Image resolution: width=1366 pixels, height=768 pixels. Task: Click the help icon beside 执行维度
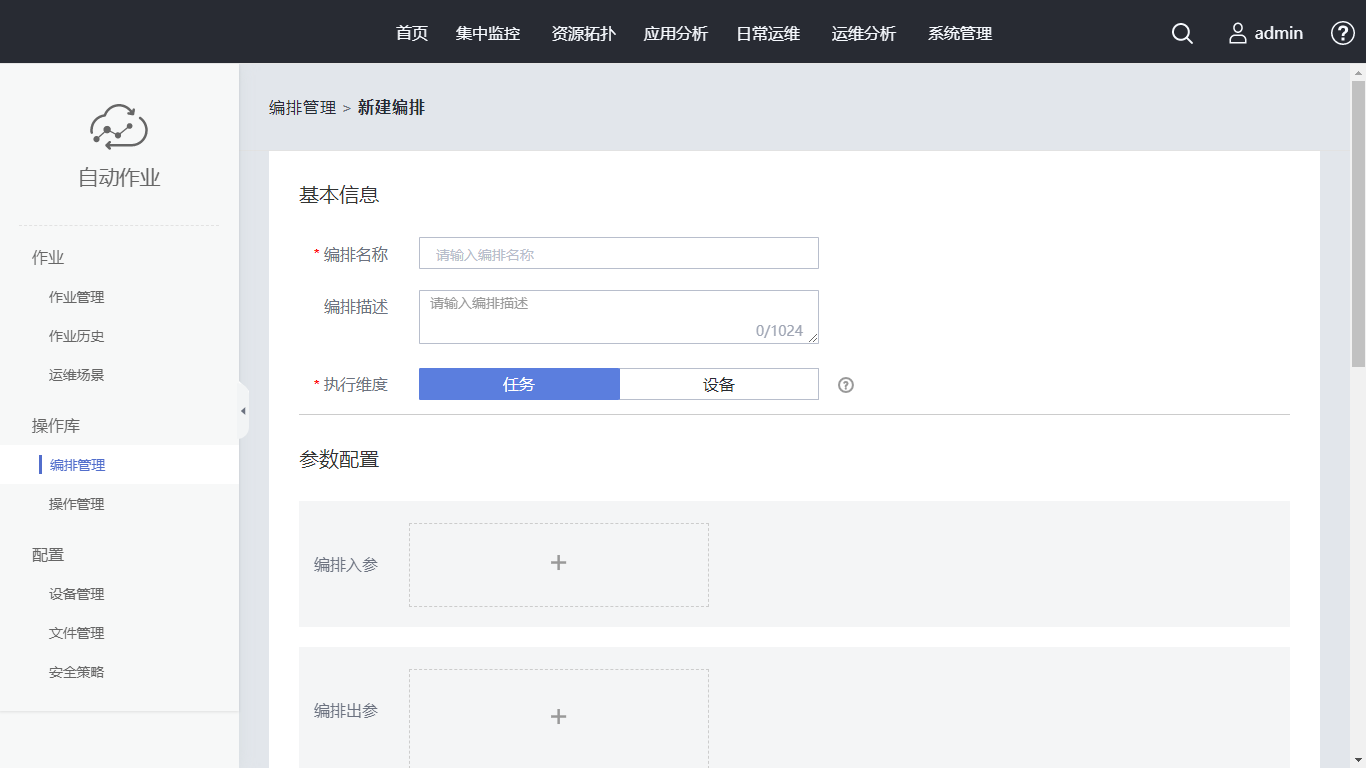[846, 385]
